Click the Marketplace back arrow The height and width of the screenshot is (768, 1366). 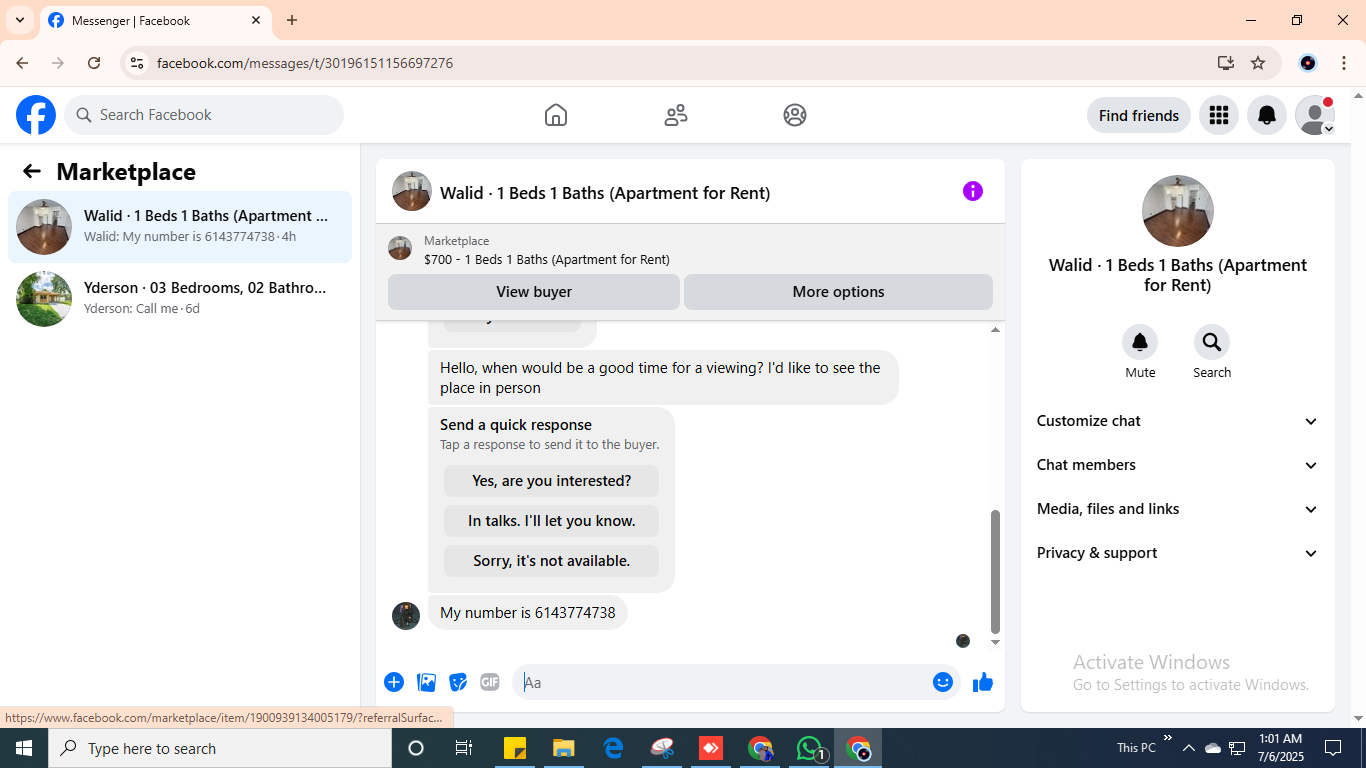point(32,171)
